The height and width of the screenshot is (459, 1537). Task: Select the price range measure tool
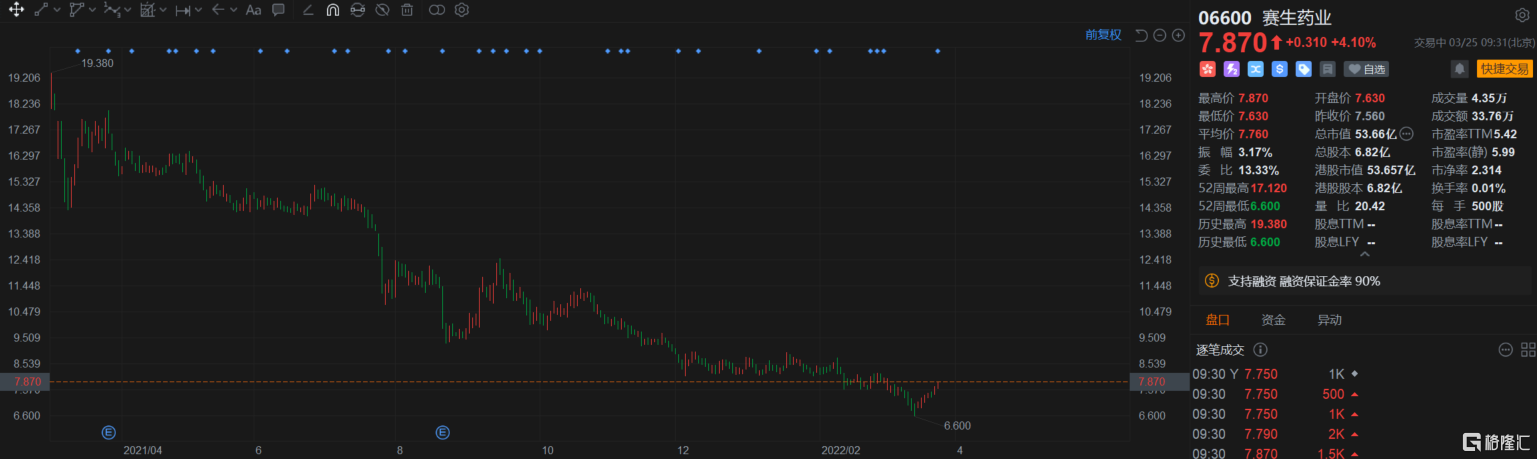click(182, 10)
